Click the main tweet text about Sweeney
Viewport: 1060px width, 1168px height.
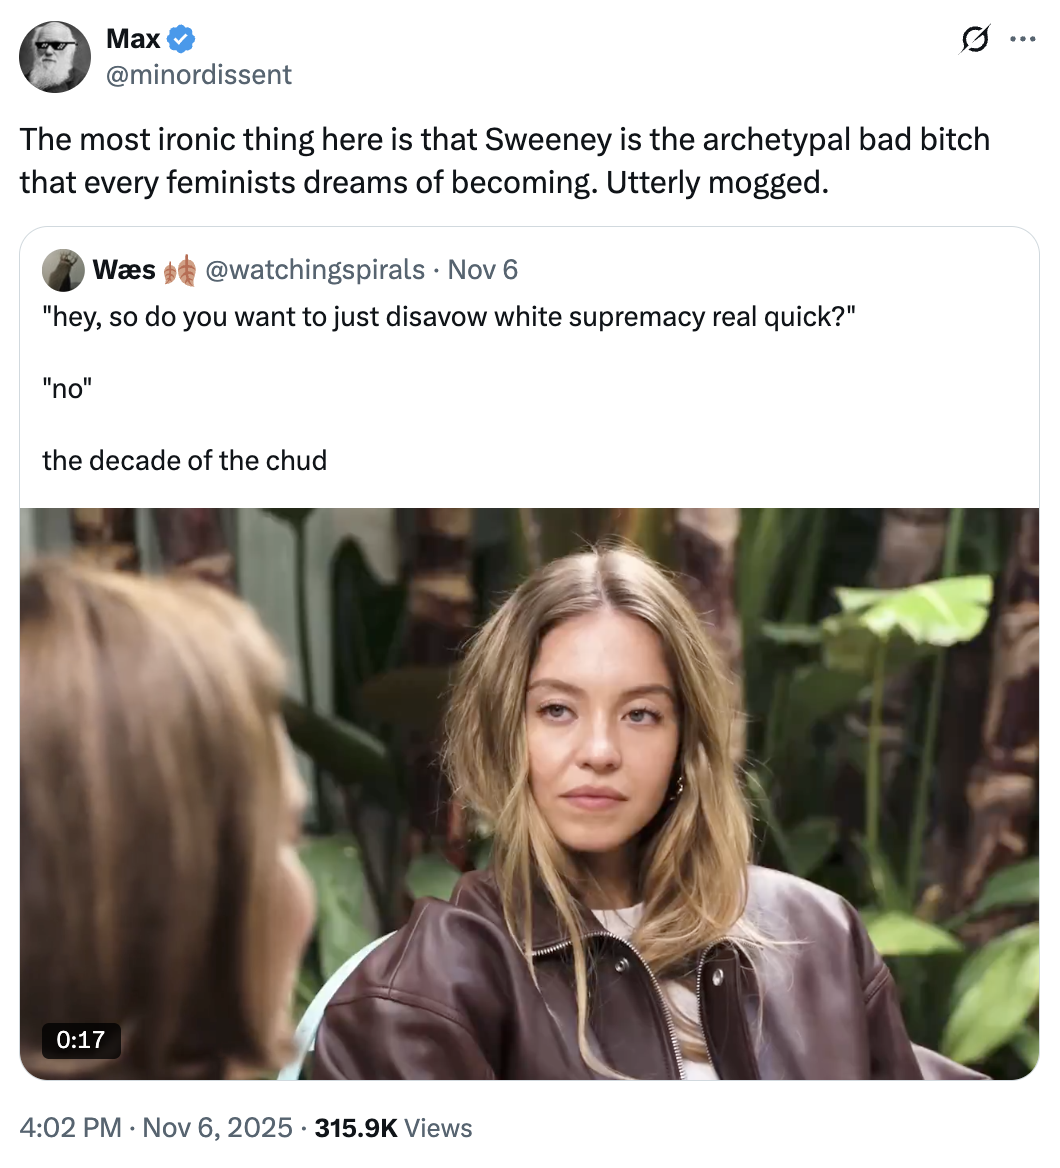pos(504,160)
